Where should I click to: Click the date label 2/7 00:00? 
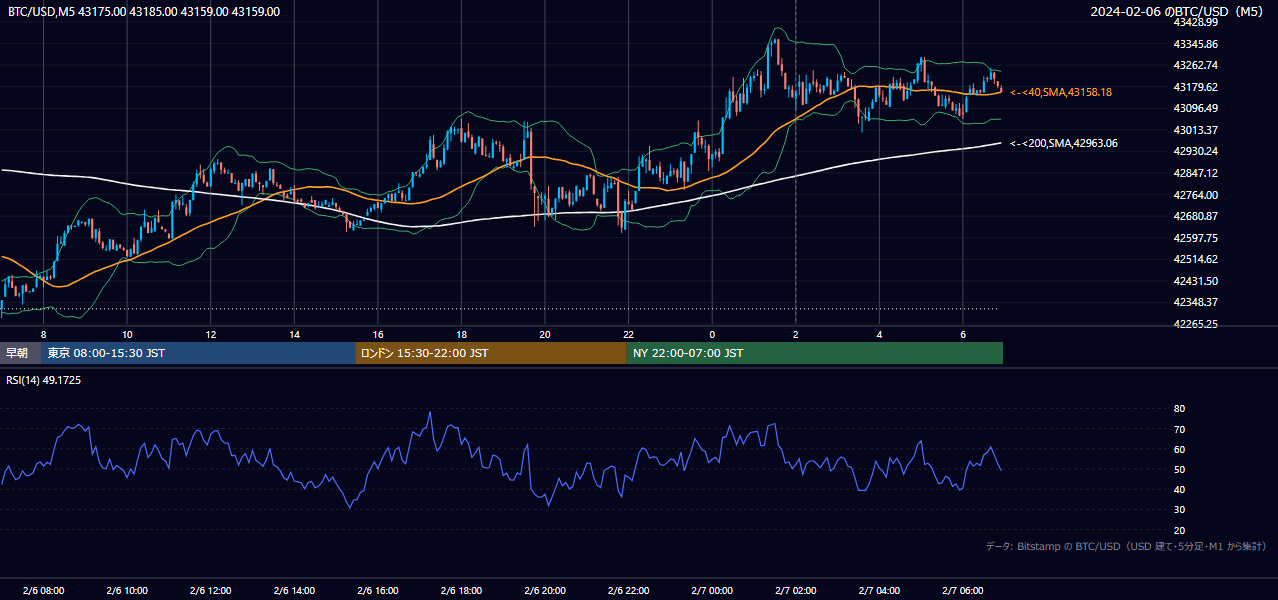click(x=712, y=590)
